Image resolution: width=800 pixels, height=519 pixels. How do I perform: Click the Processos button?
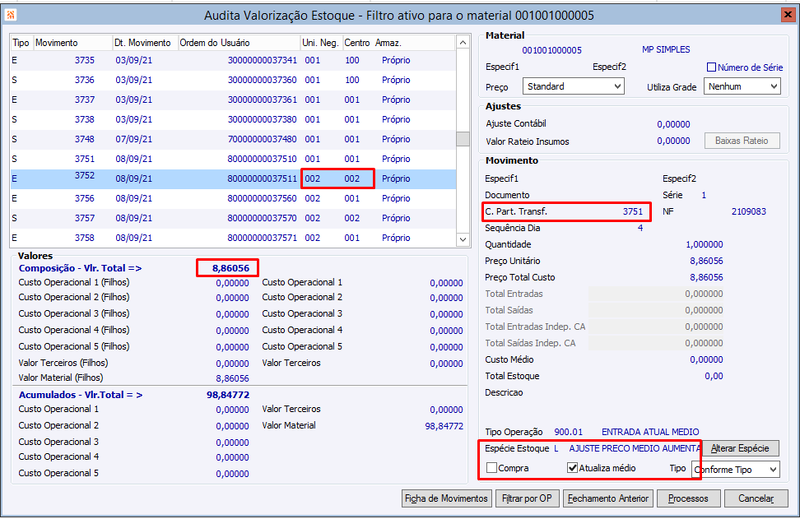click(x=688, y=498)
